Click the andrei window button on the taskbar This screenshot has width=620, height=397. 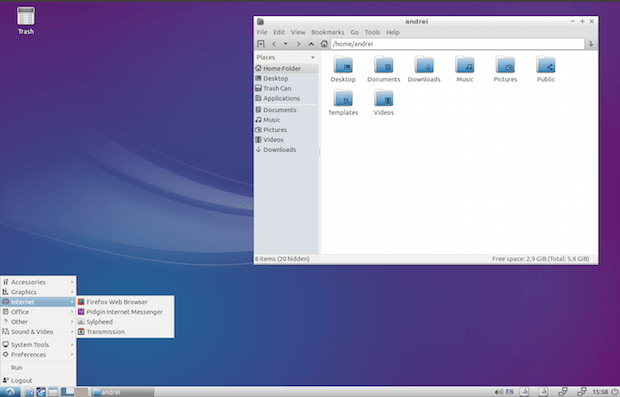(x=122, y=392)
